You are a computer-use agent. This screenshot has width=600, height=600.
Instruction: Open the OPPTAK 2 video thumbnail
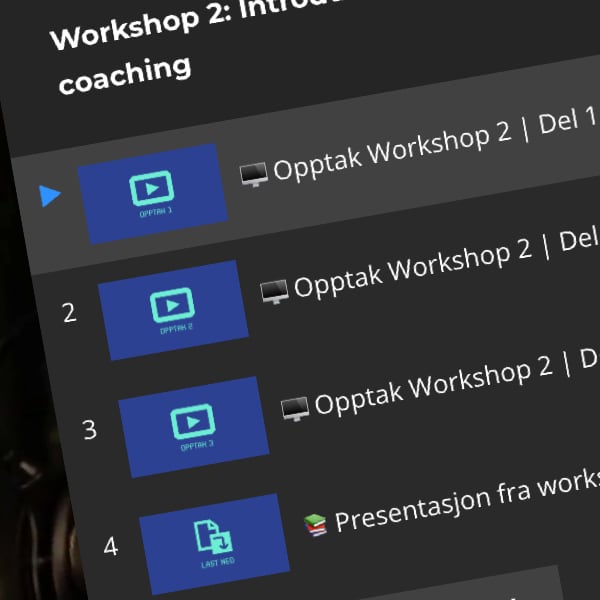tap(173, 310)
